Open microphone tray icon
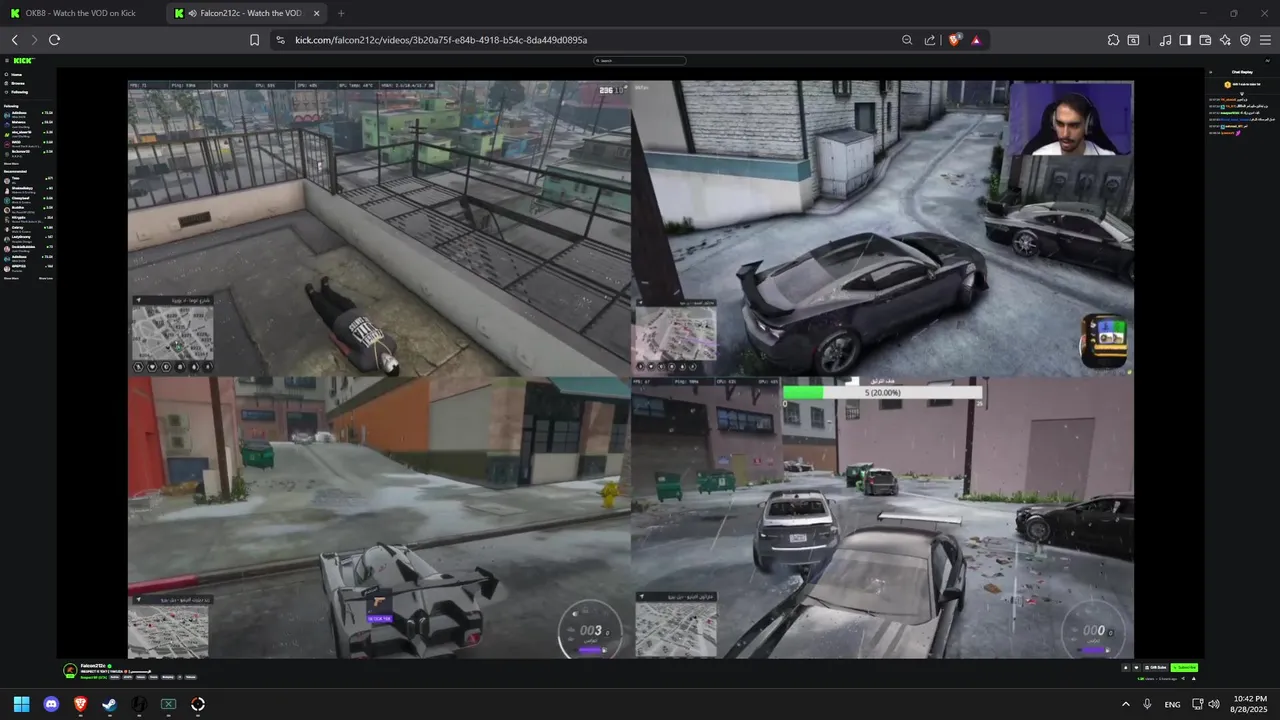The width and height of the screenshot is (1280, 720). click(1147, 704)
